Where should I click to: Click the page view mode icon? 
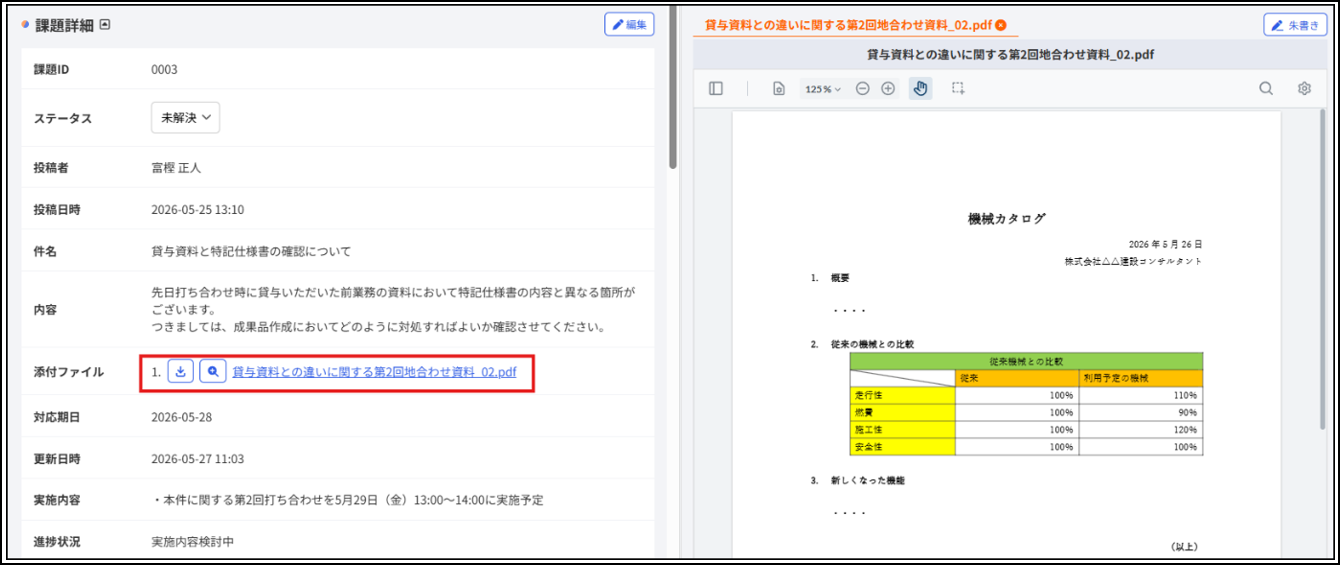[778, 88]
